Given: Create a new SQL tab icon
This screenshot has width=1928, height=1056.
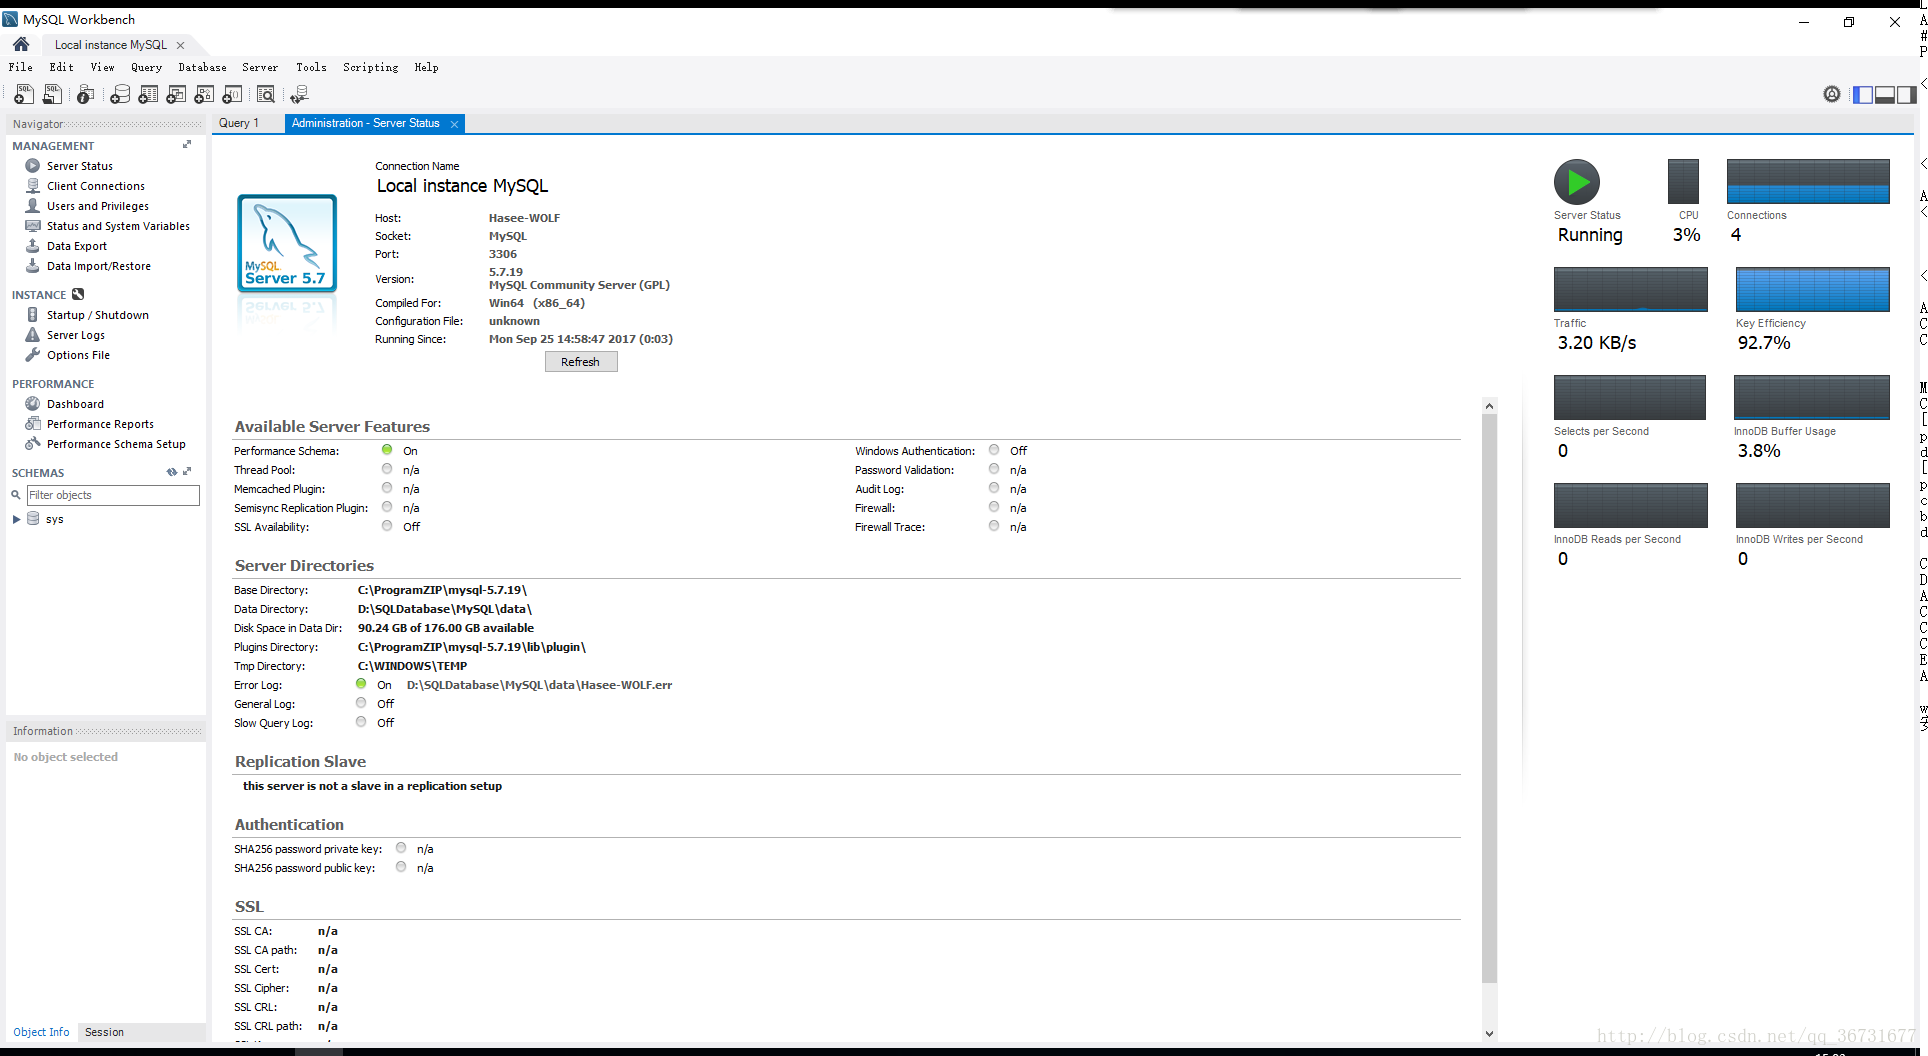Looking at the screenshot, I should (x=23, y=94).
